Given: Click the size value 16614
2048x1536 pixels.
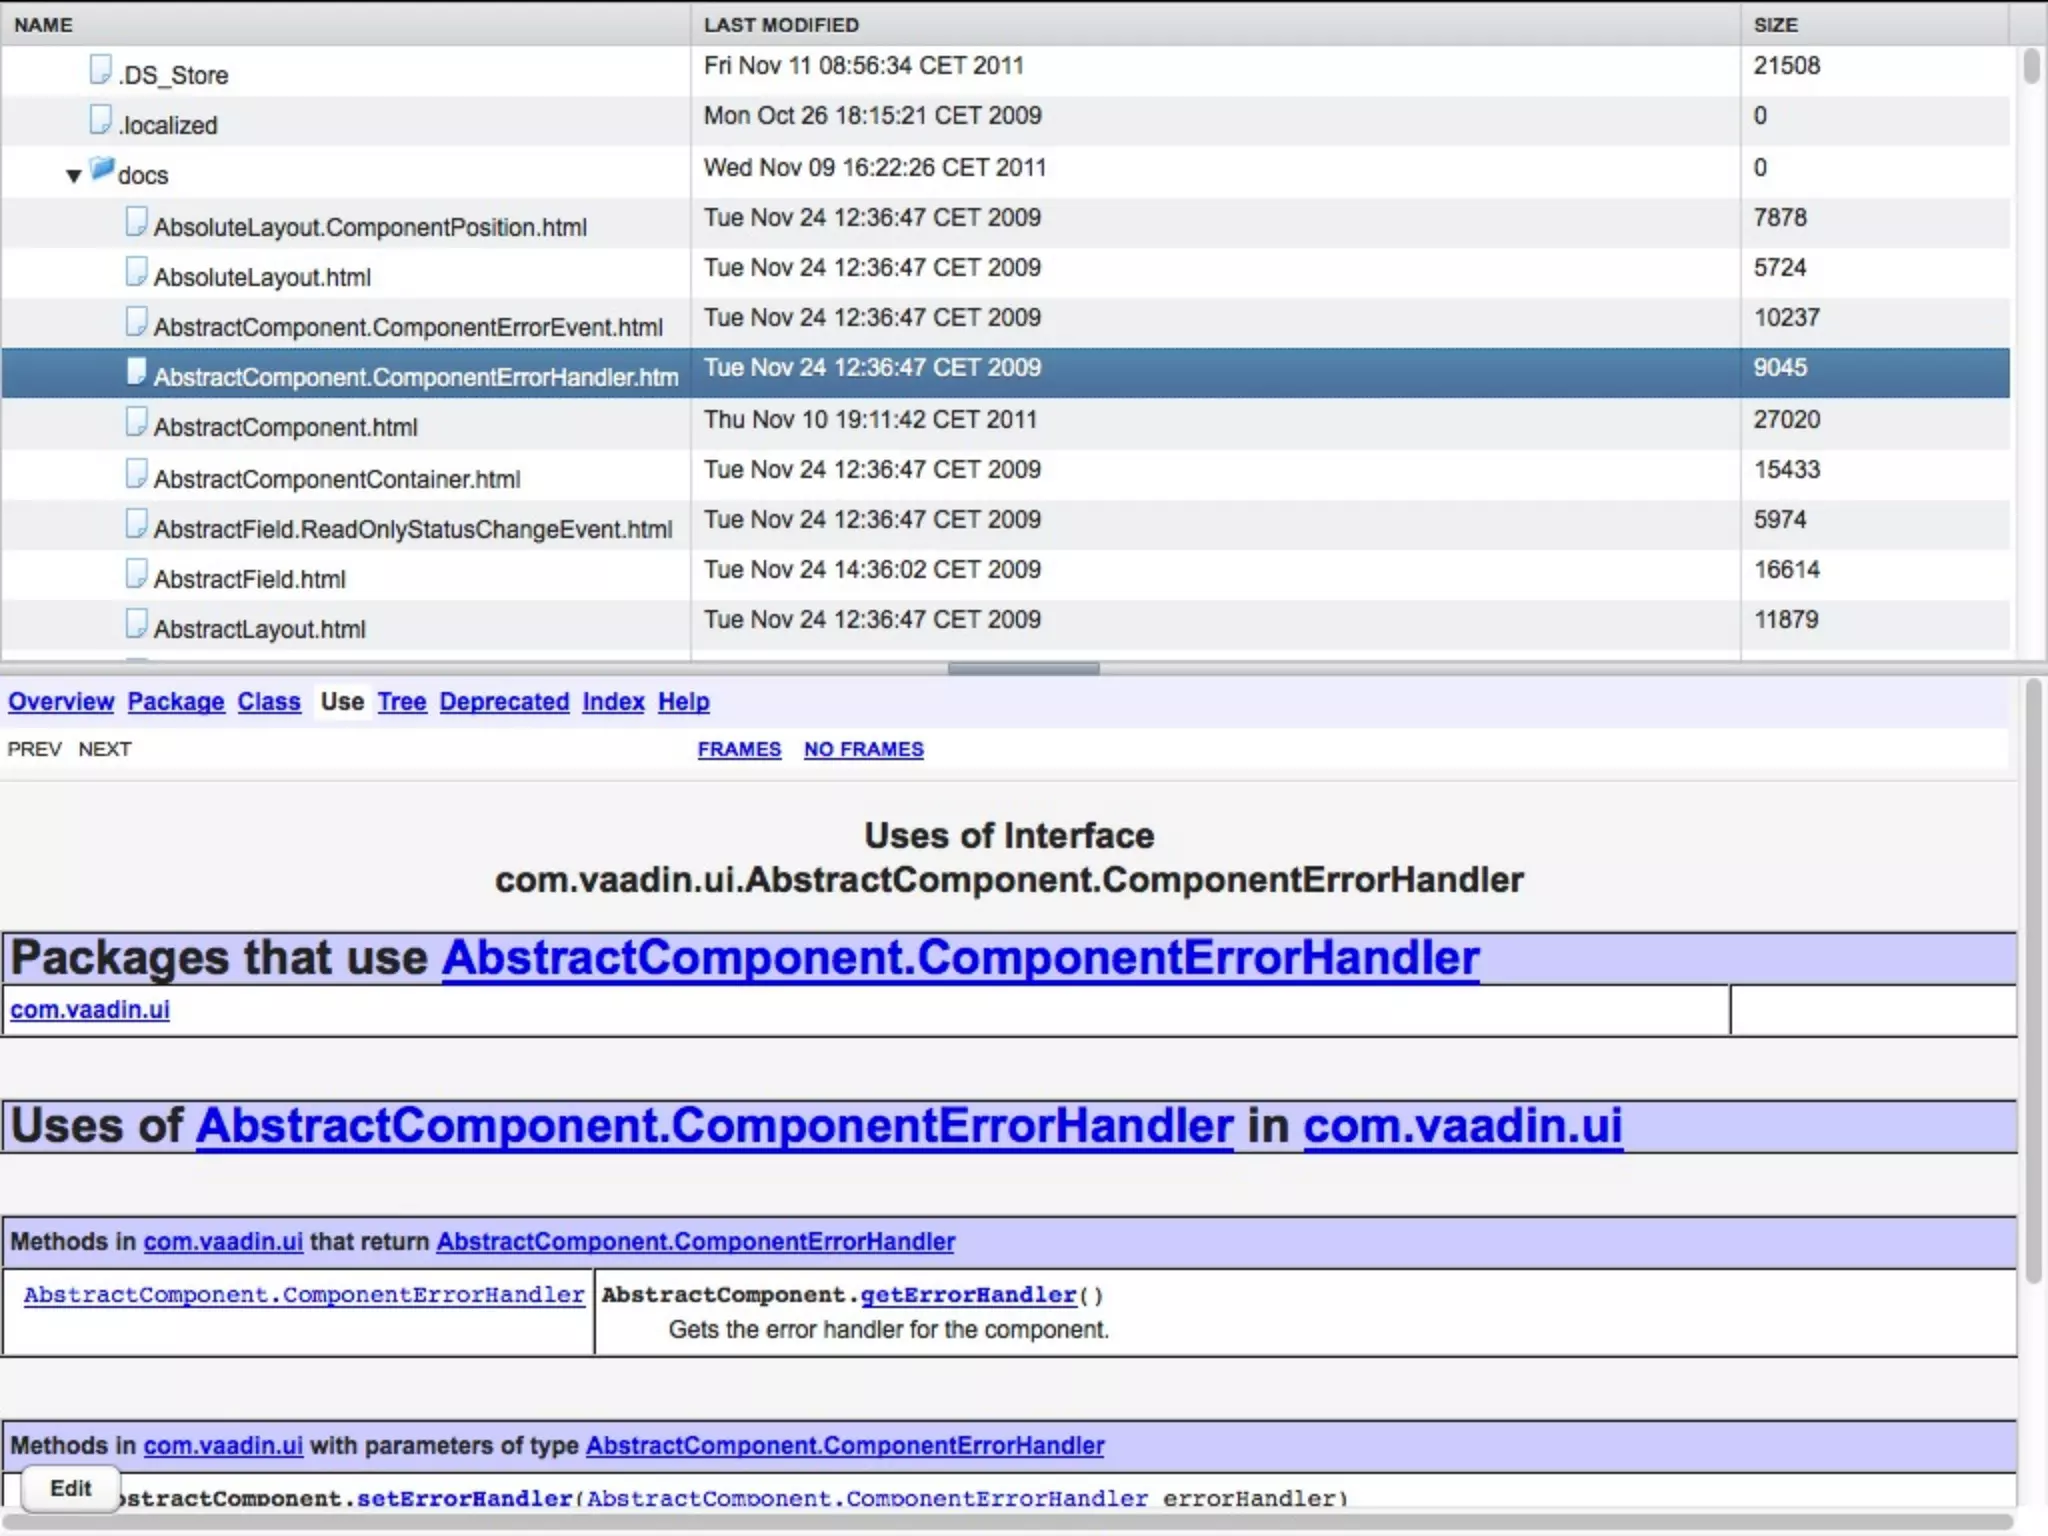Looking at the screenshot, I should pos(1787,569).
